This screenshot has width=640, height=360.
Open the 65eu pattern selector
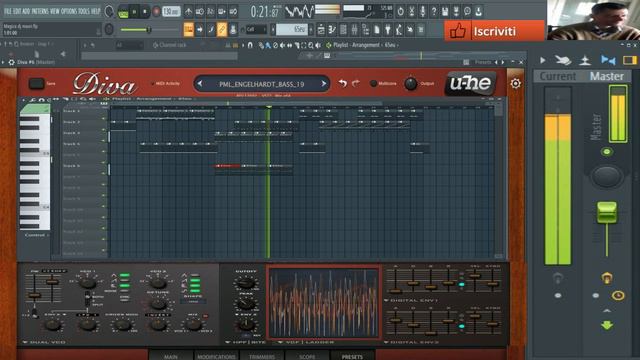point(291,29)
